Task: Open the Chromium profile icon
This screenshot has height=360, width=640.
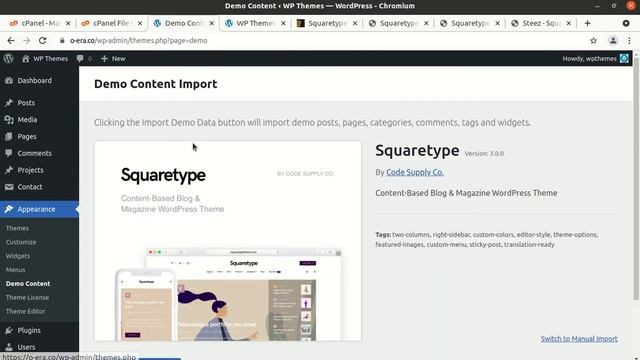Action: tap(613, 40)
